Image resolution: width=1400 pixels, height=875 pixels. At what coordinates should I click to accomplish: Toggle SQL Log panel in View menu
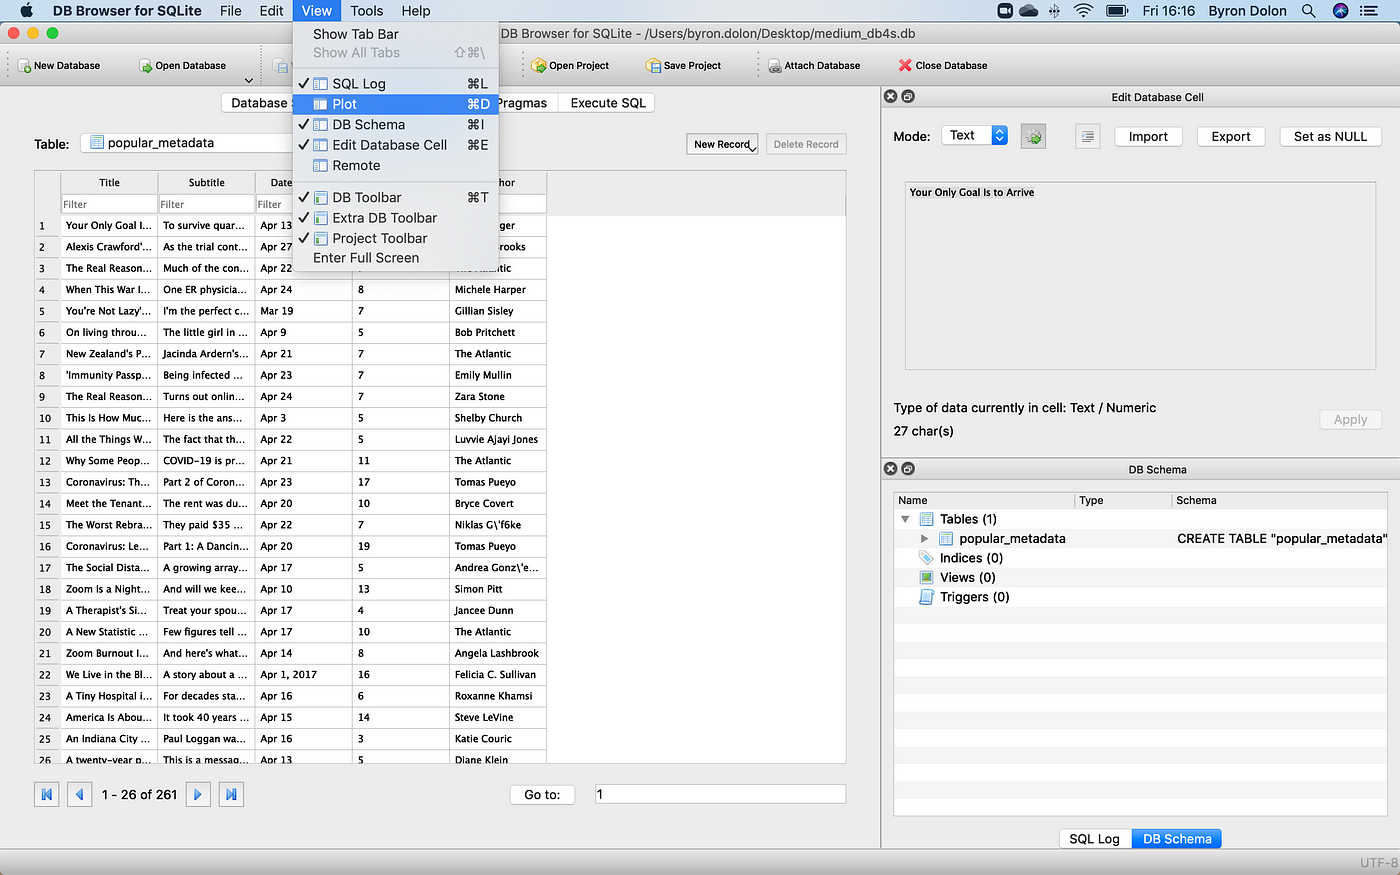[396, 84]
